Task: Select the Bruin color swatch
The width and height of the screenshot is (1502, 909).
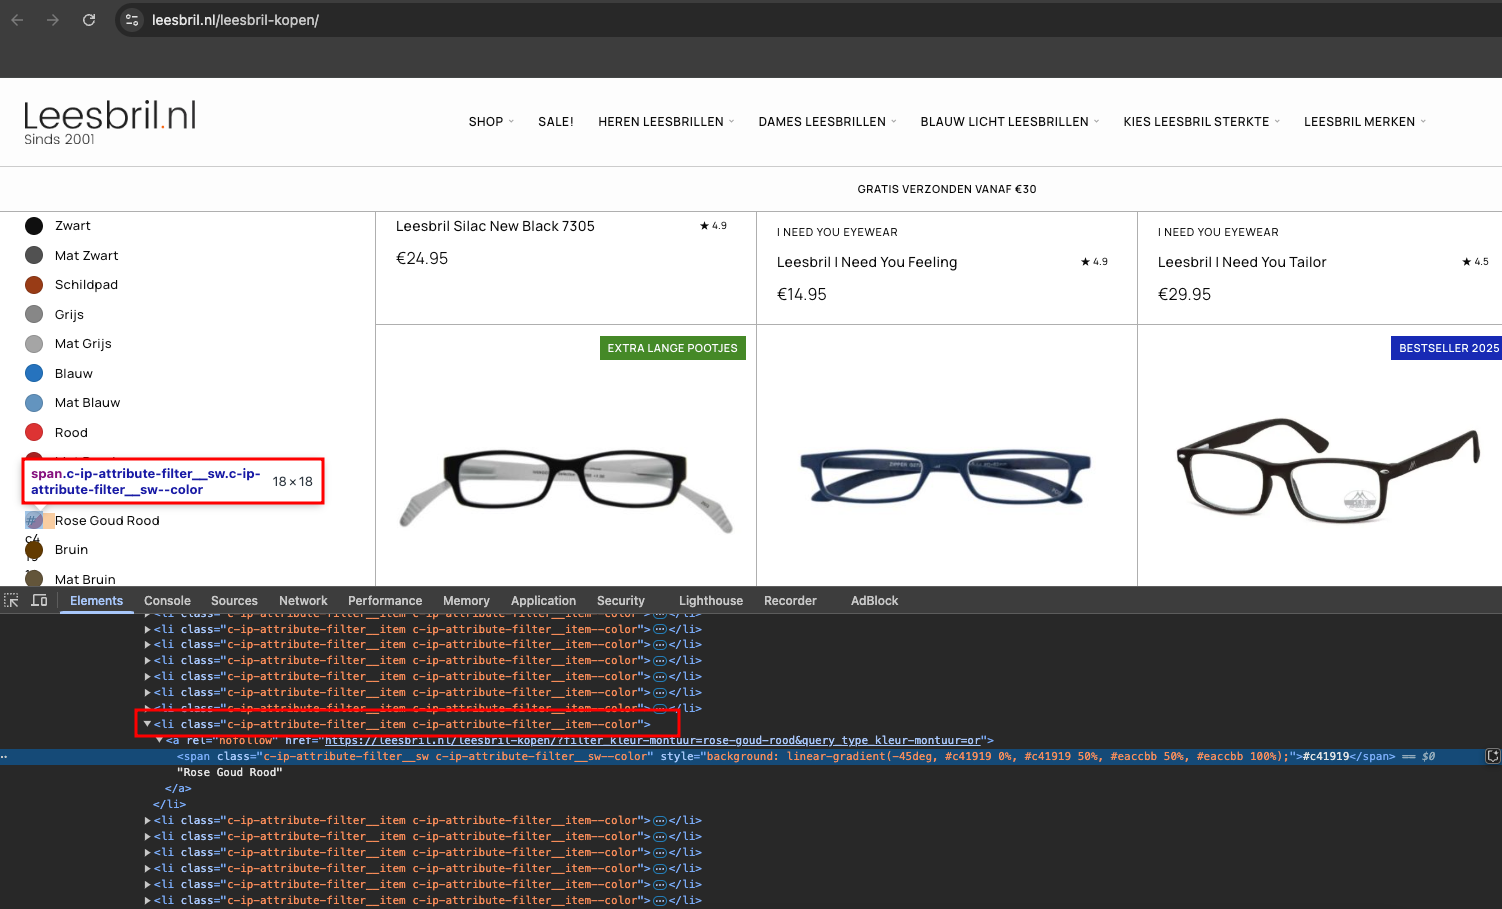Action: click(x=34, y=550)
